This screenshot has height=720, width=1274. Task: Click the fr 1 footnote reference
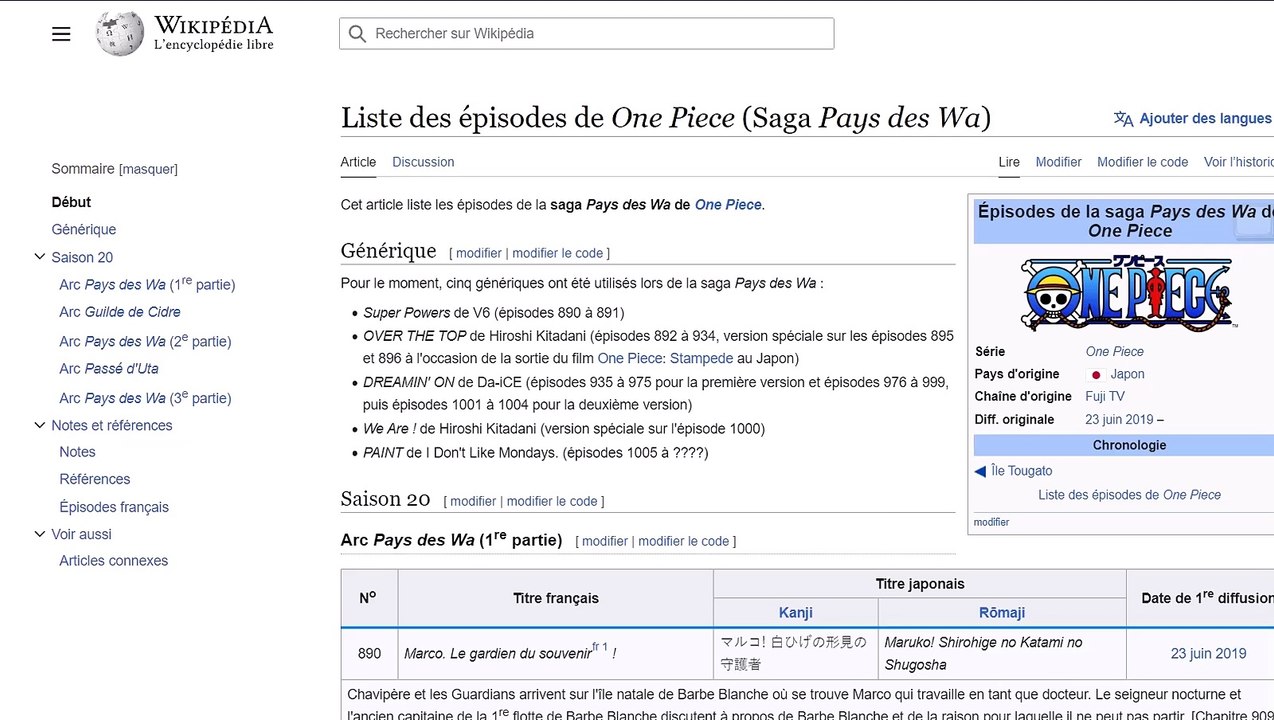click(600, 648)
